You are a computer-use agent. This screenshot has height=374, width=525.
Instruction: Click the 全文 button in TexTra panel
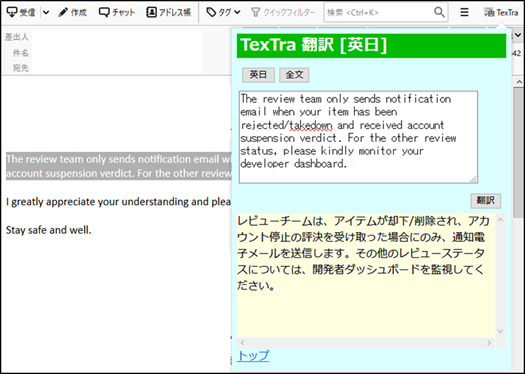click(x=294, y=75)
